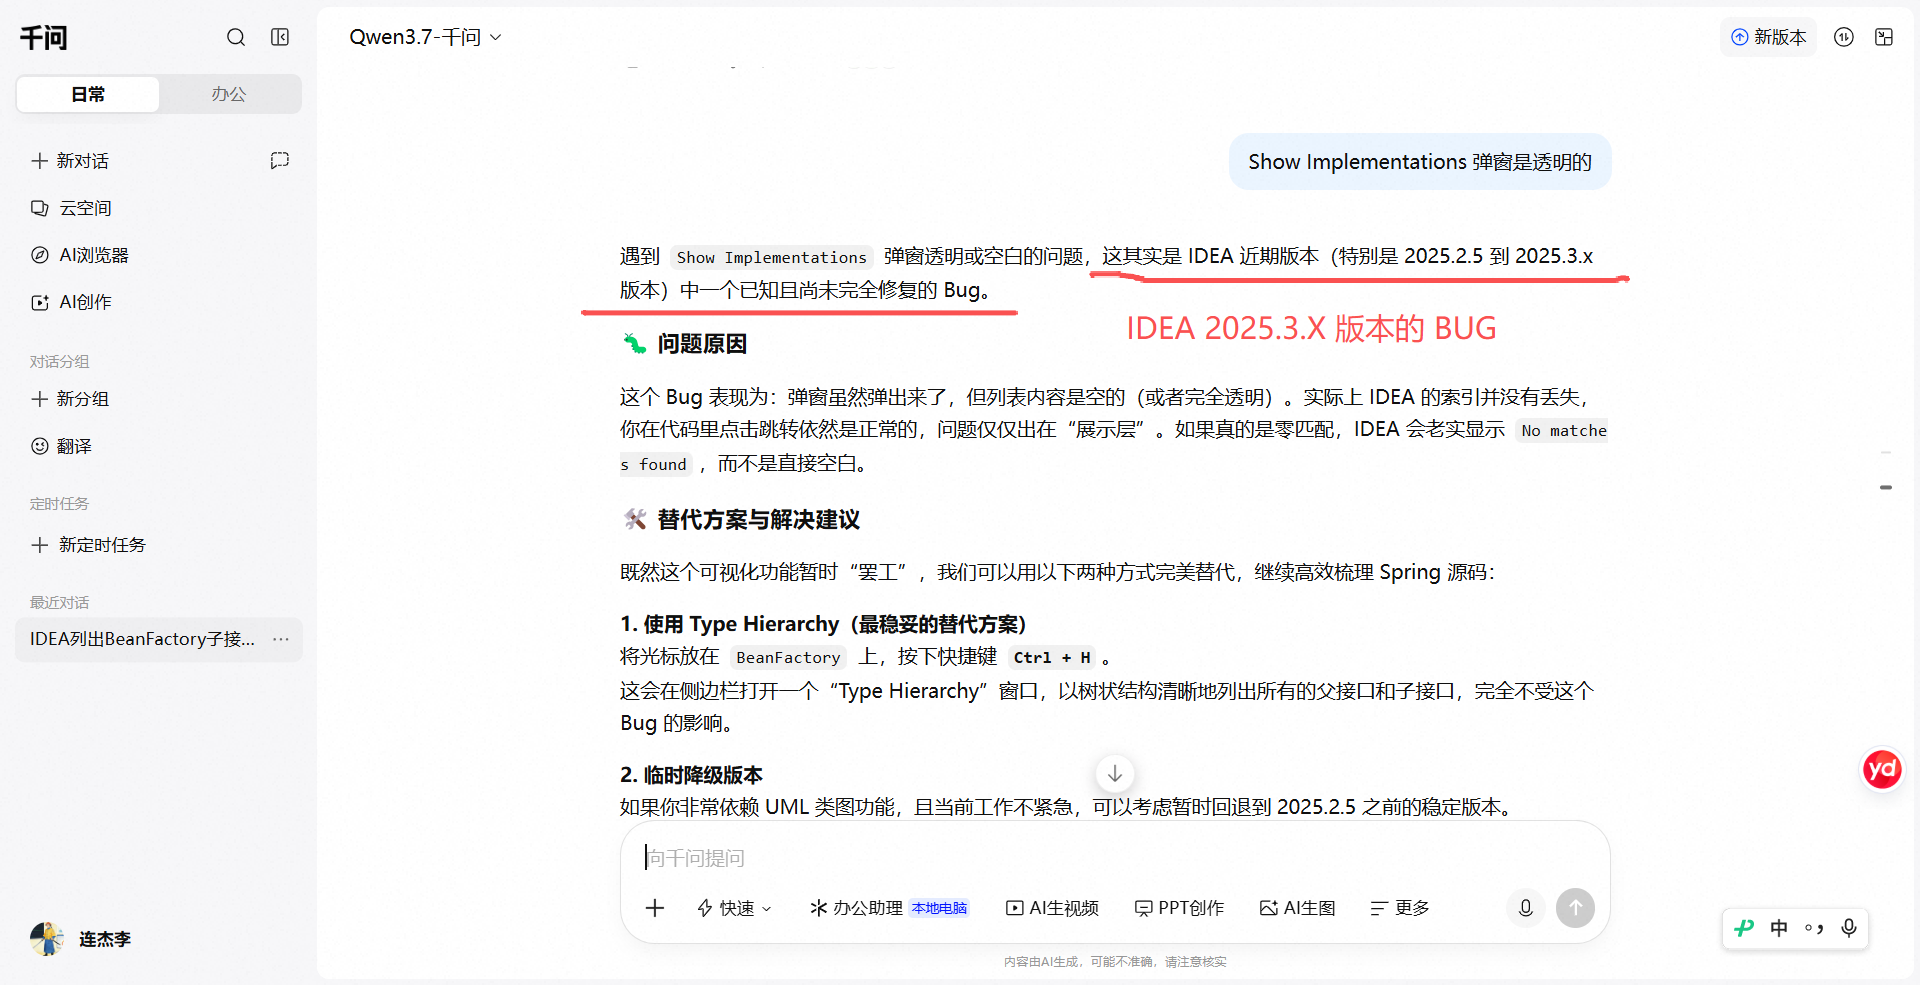Click the 千问 logo
This screenshot has width=1920, height=985.
coord(44,38)
